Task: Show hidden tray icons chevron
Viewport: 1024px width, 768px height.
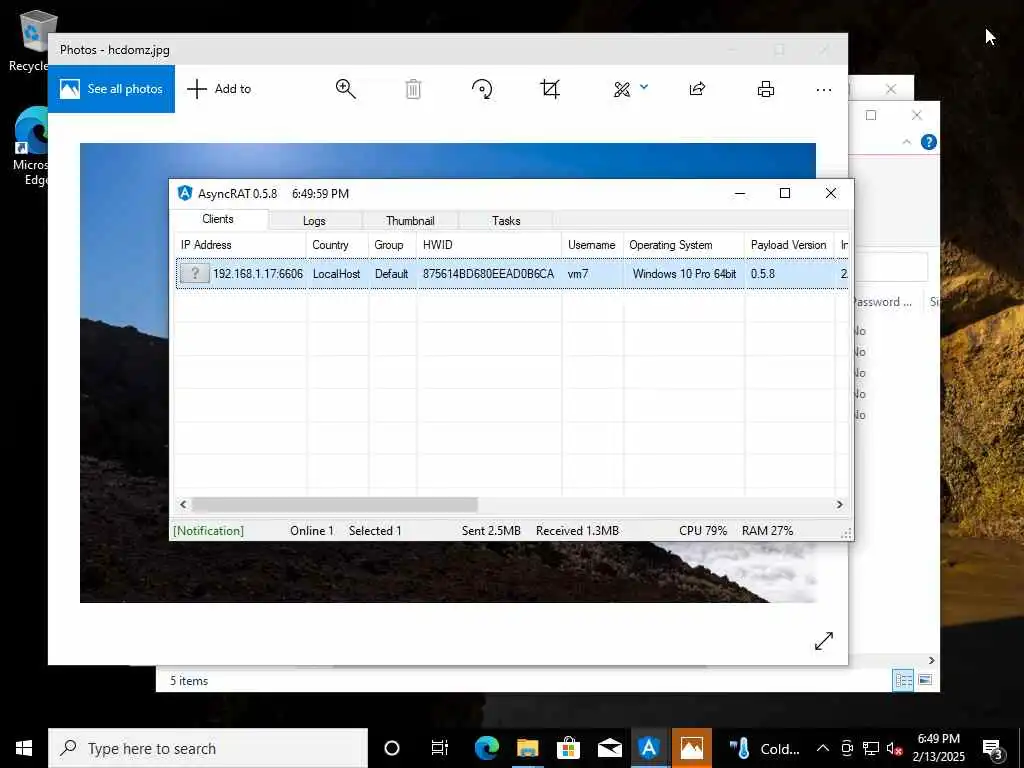Action: (x=823, y=748)
